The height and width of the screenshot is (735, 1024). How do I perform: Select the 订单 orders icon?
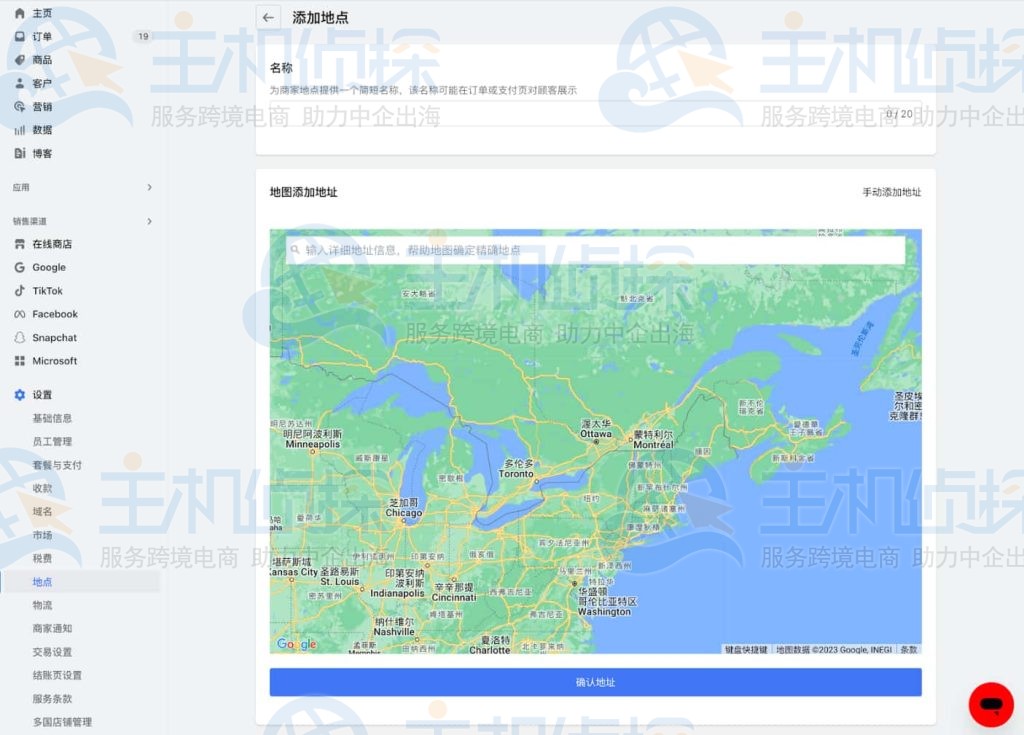coord(22,37)
